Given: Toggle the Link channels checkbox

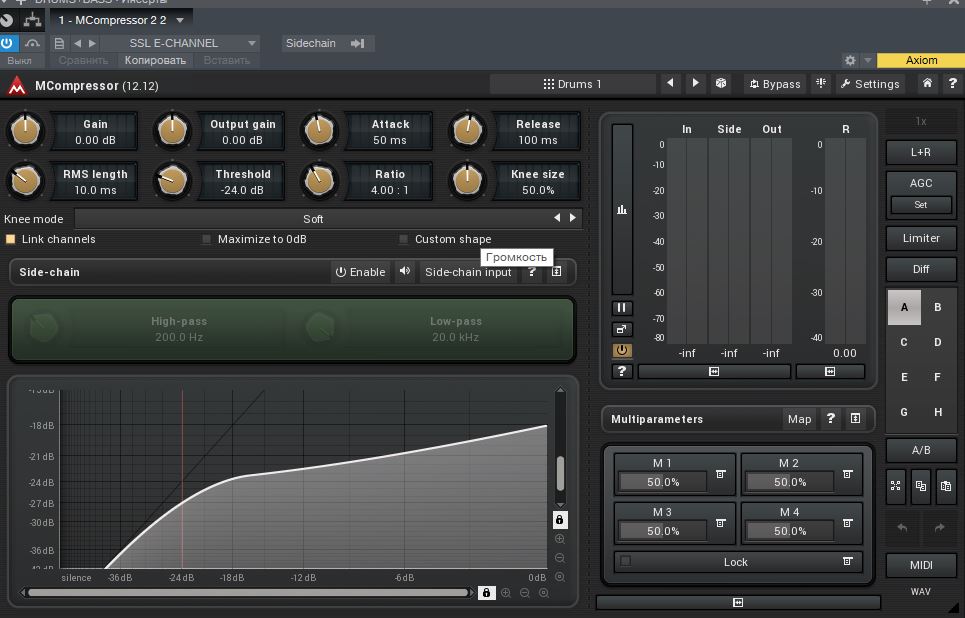Looking at the screenshot, I should coord(11,239).
